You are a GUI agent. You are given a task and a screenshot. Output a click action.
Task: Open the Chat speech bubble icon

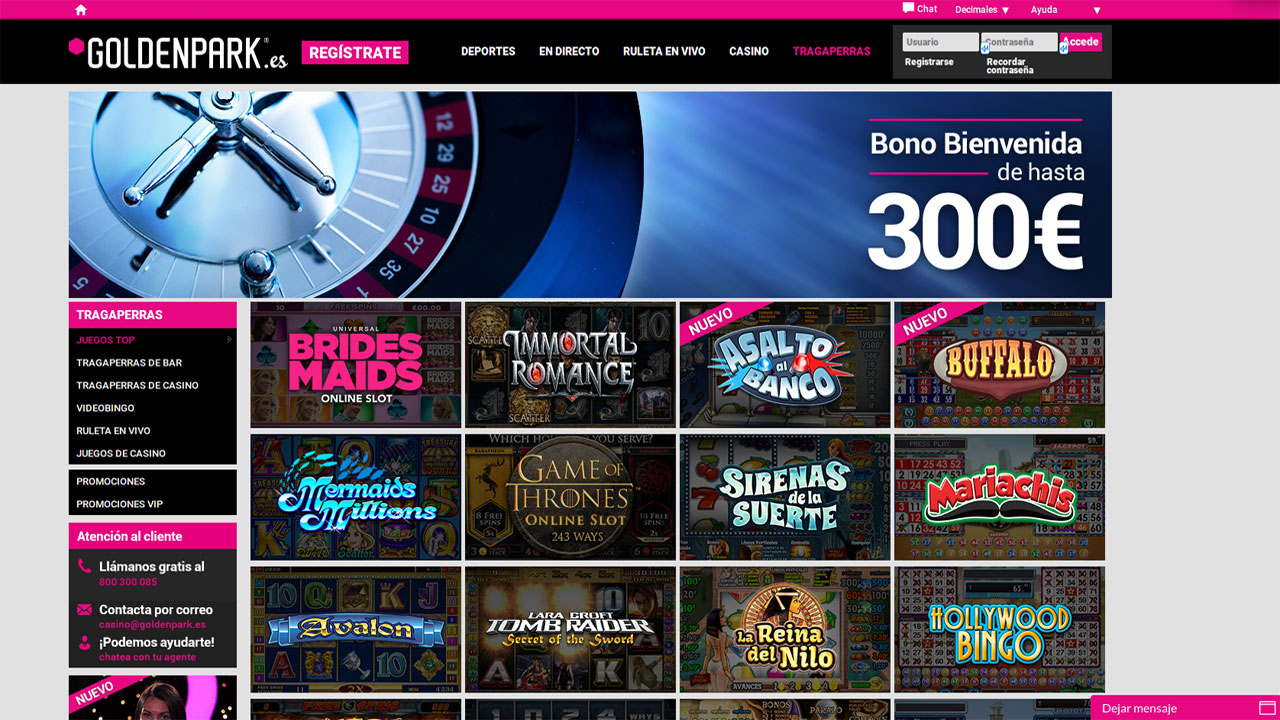pyautogui.click(x=908, y=8)
